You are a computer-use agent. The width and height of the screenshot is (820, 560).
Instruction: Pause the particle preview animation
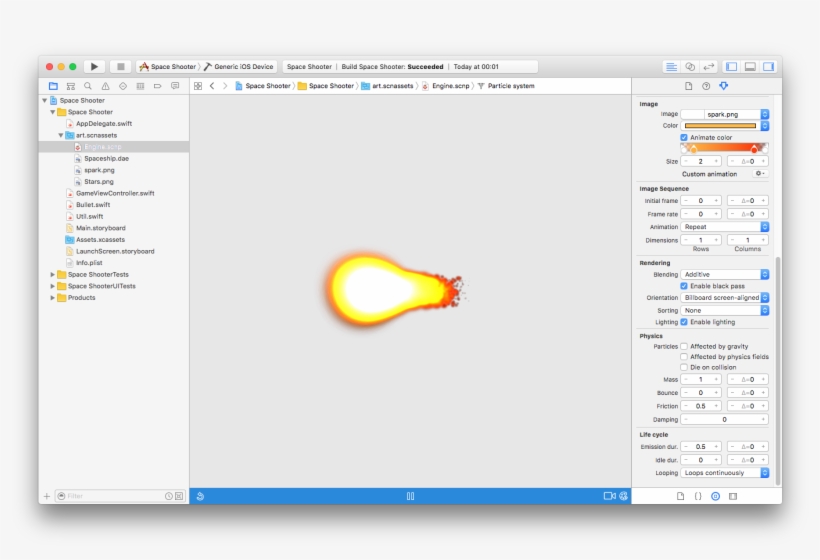pos(410,496)
